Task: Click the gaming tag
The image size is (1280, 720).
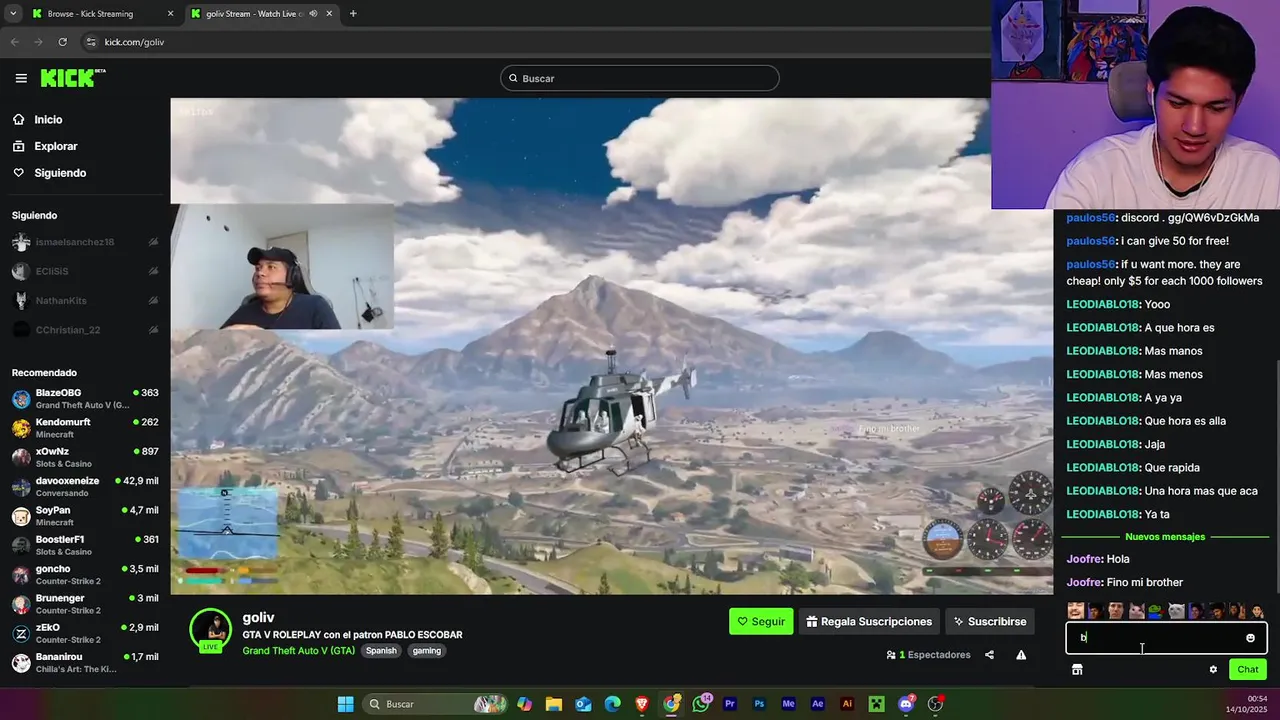Action: pos(427,650)
